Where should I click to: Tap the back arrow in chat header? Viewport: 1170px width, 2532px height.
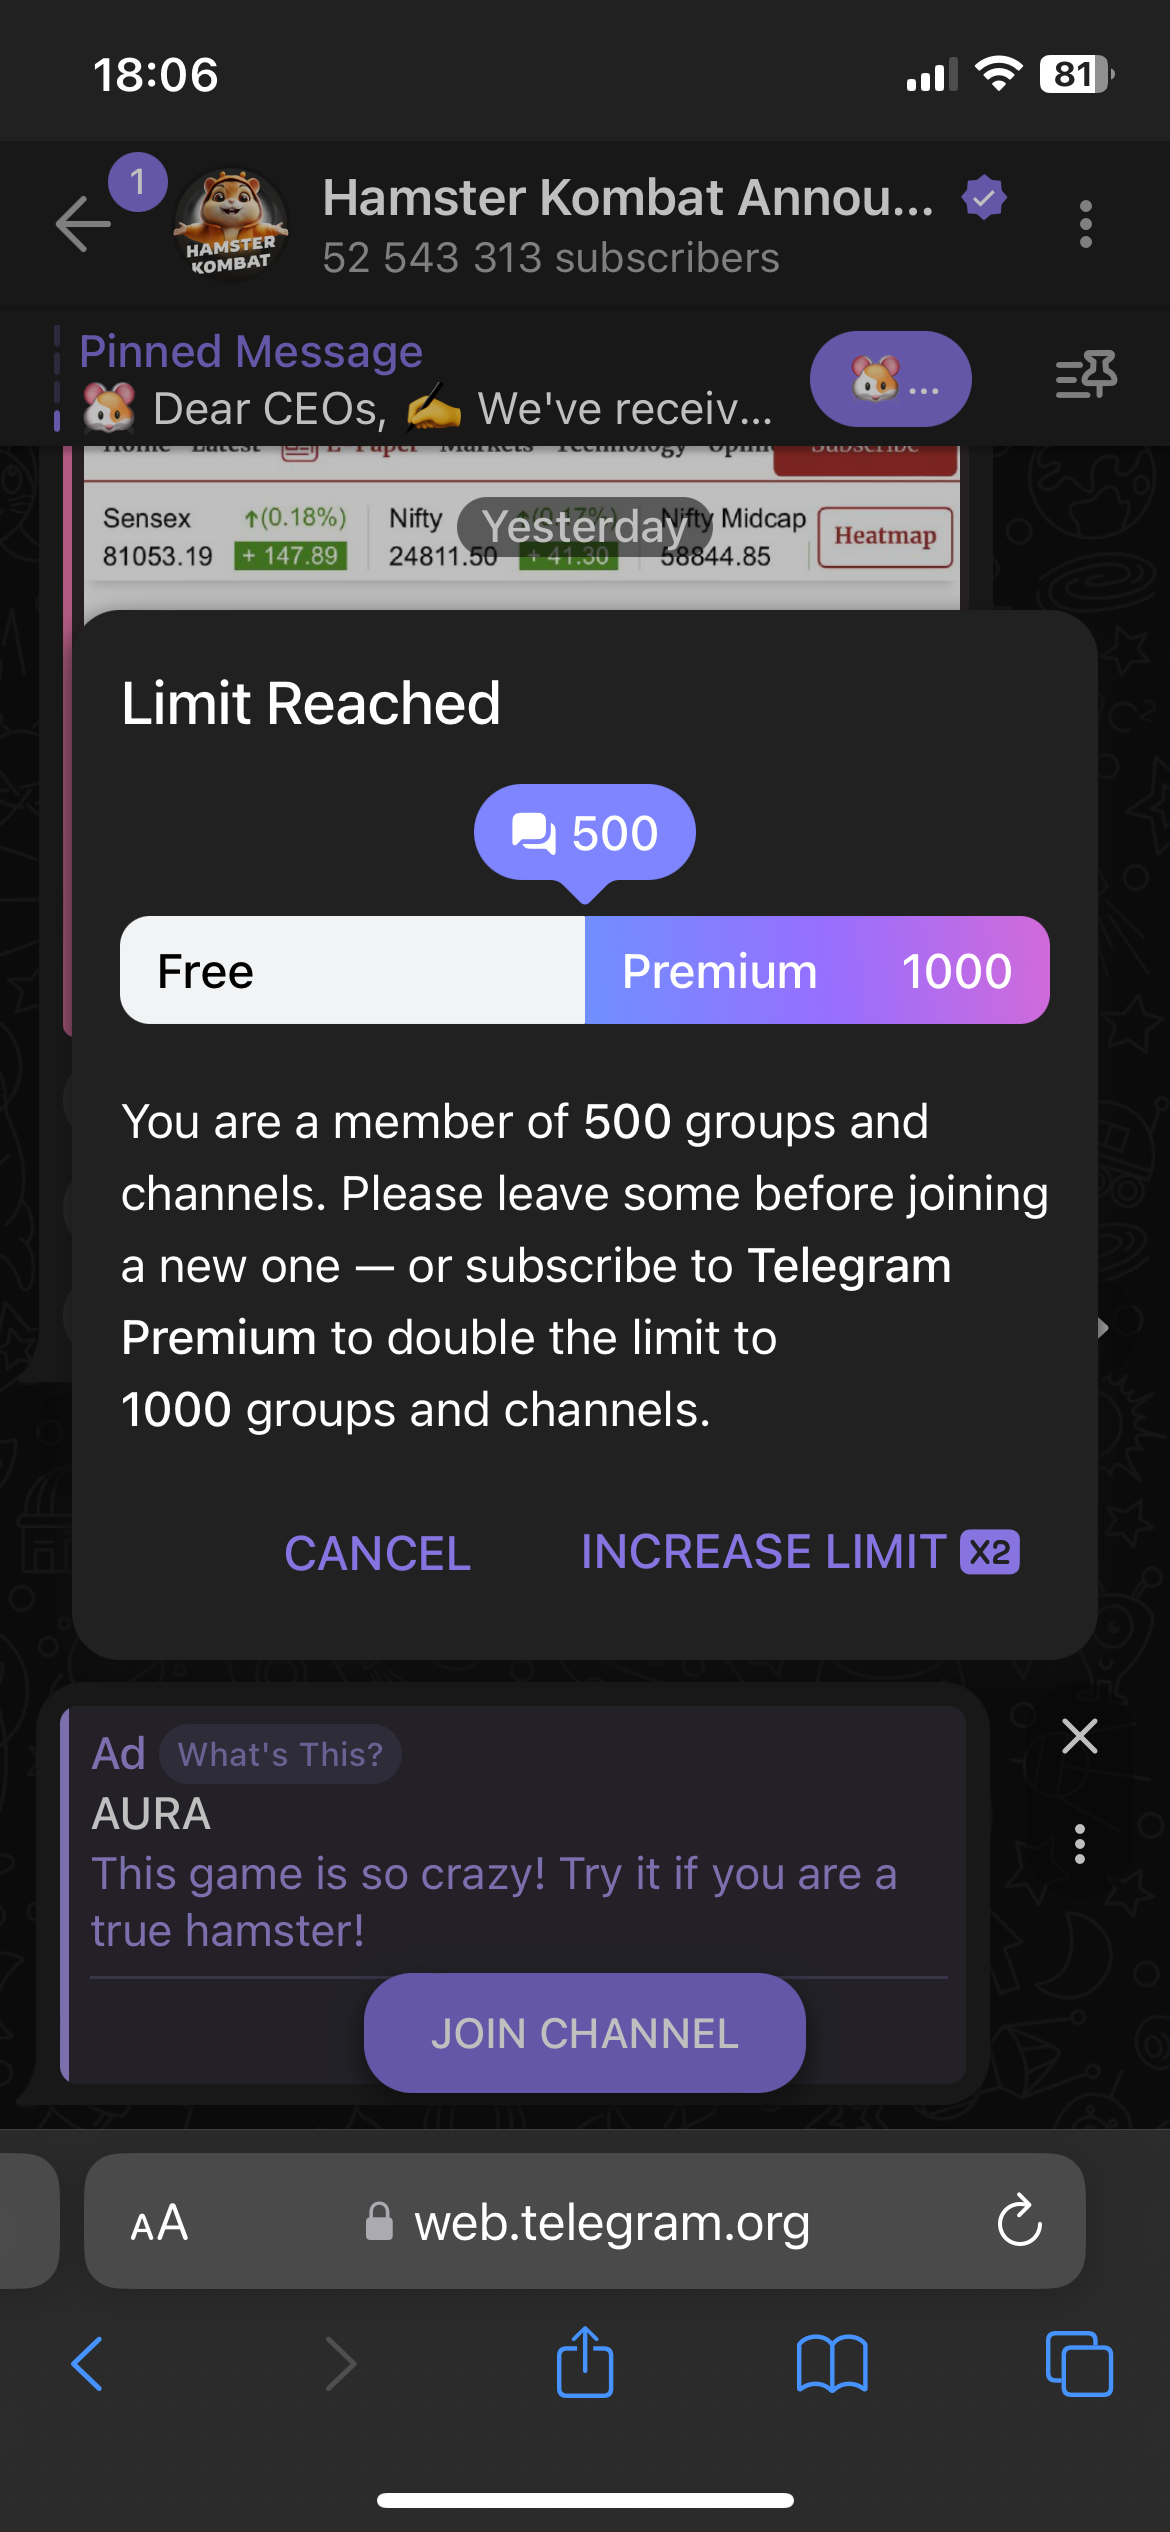click(84, 222)
